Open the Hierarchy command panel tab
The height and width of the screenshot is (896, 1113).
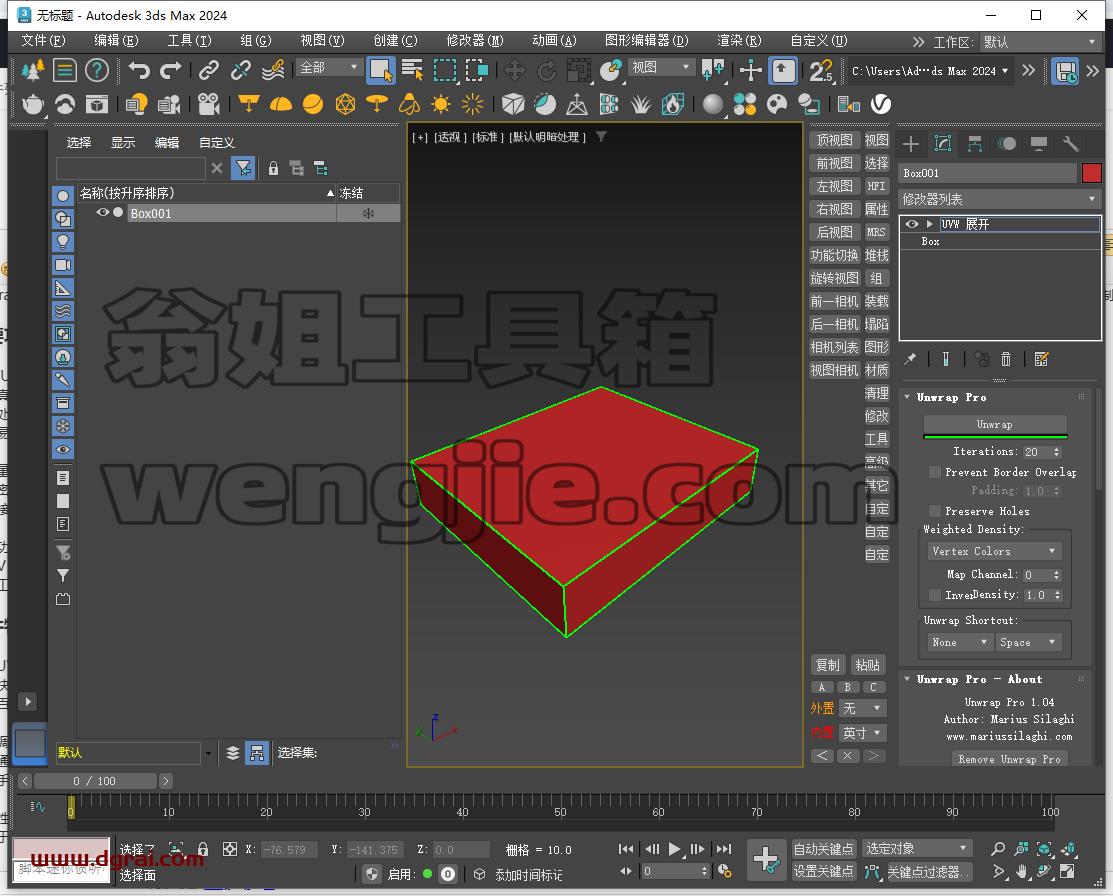tap(975, 144)
